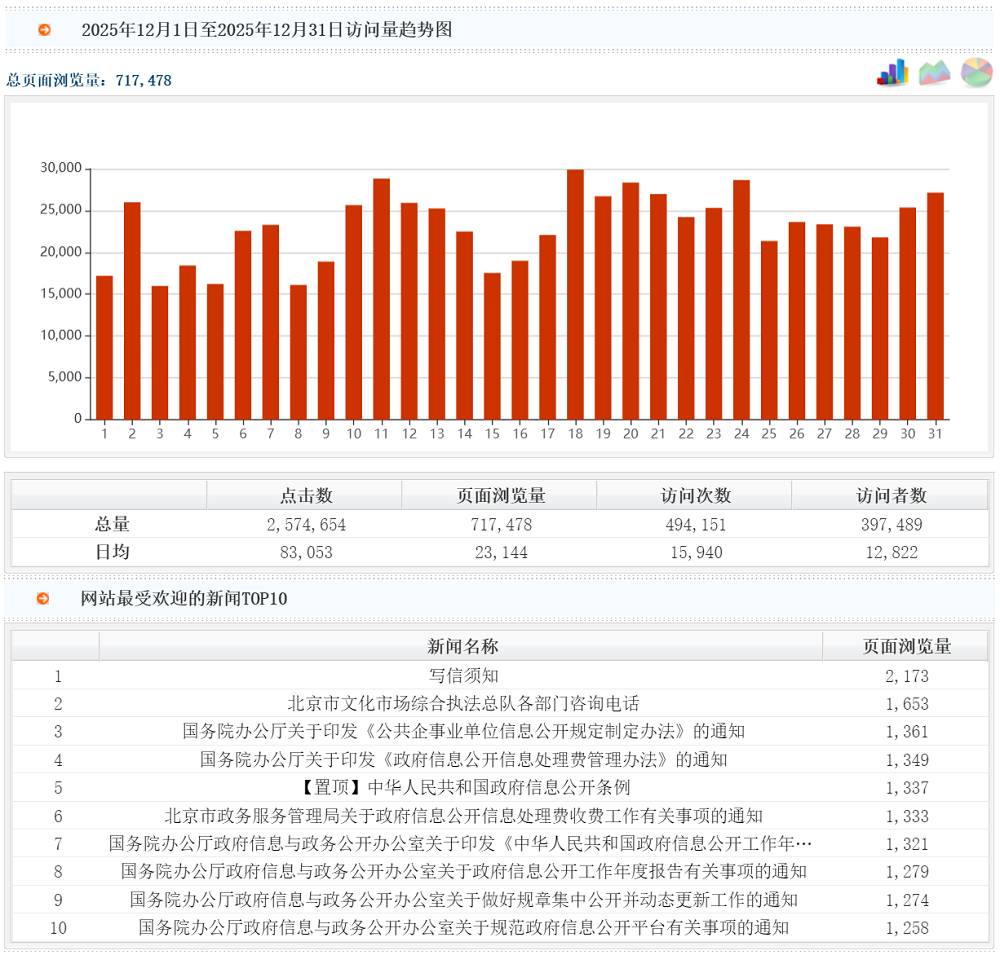Open tenth-ranked 规范政府信息公开平台 notice
1000x955 pixels.
[x=463, y=928]
